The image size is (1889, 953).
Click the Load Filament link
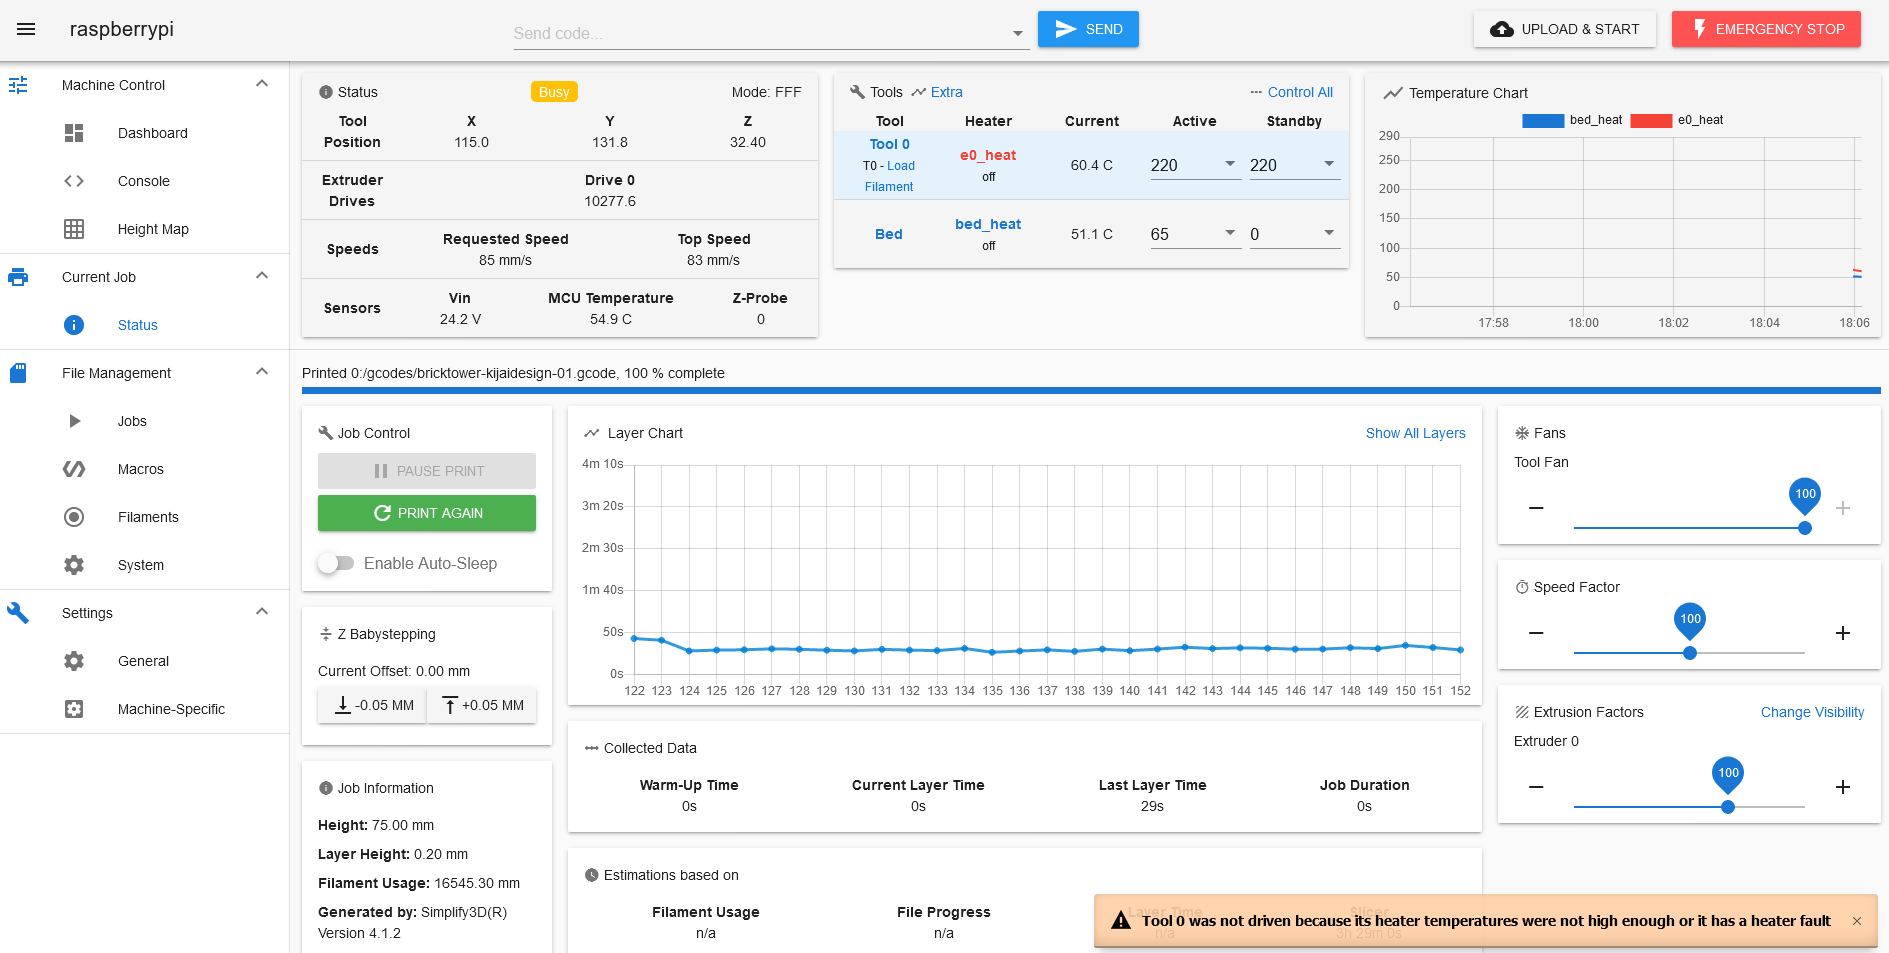[x=891, y=176]
